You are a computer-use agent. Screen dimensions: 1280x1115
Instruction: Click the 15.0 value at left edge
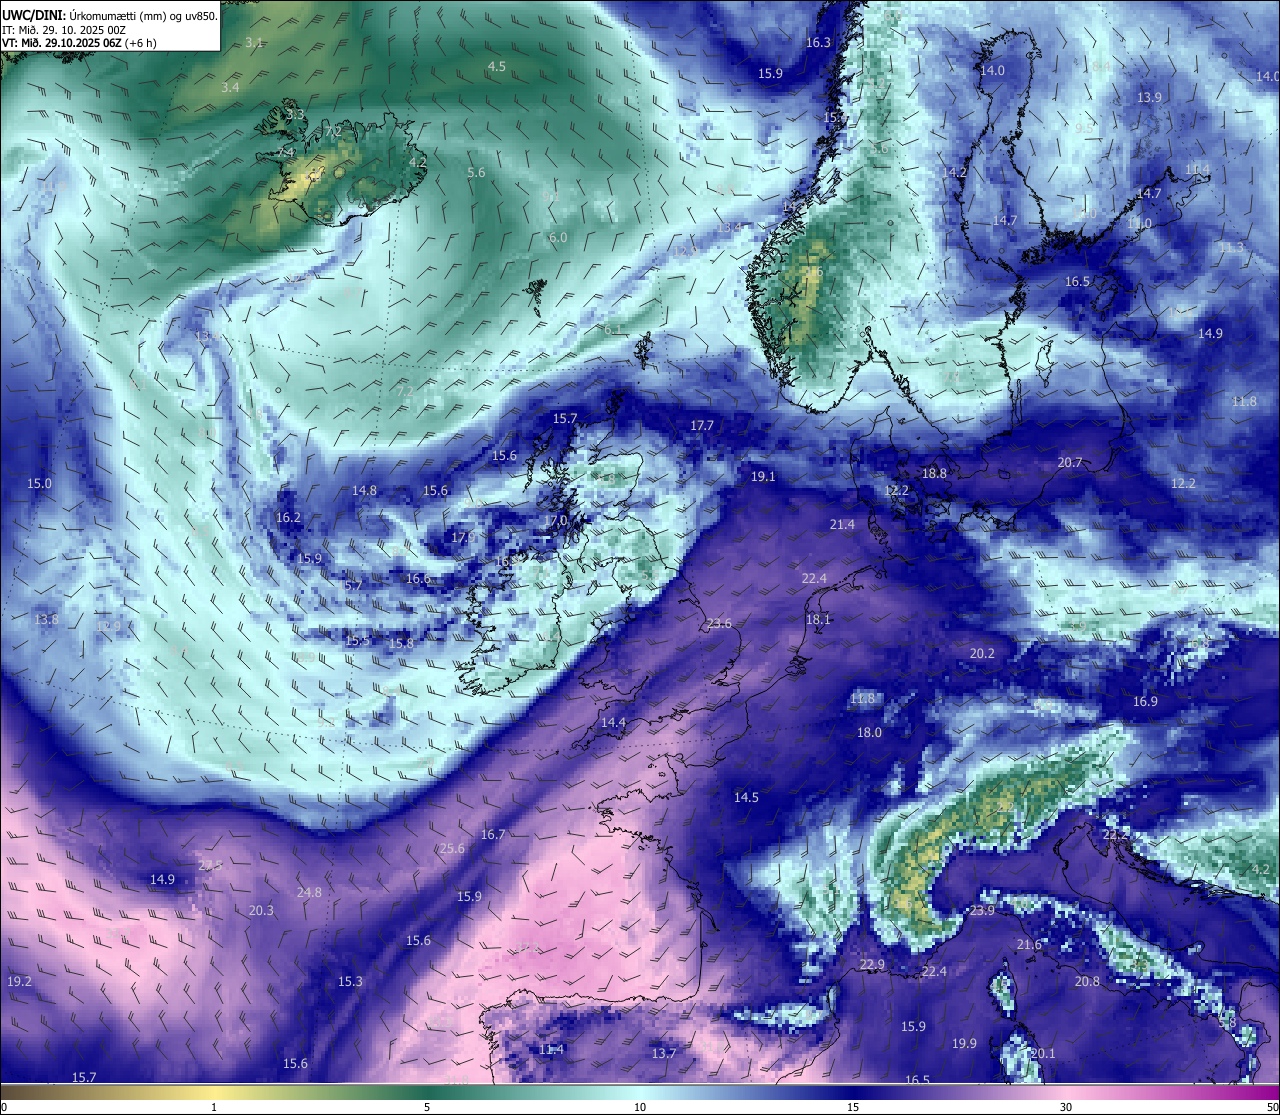point(39,484)
